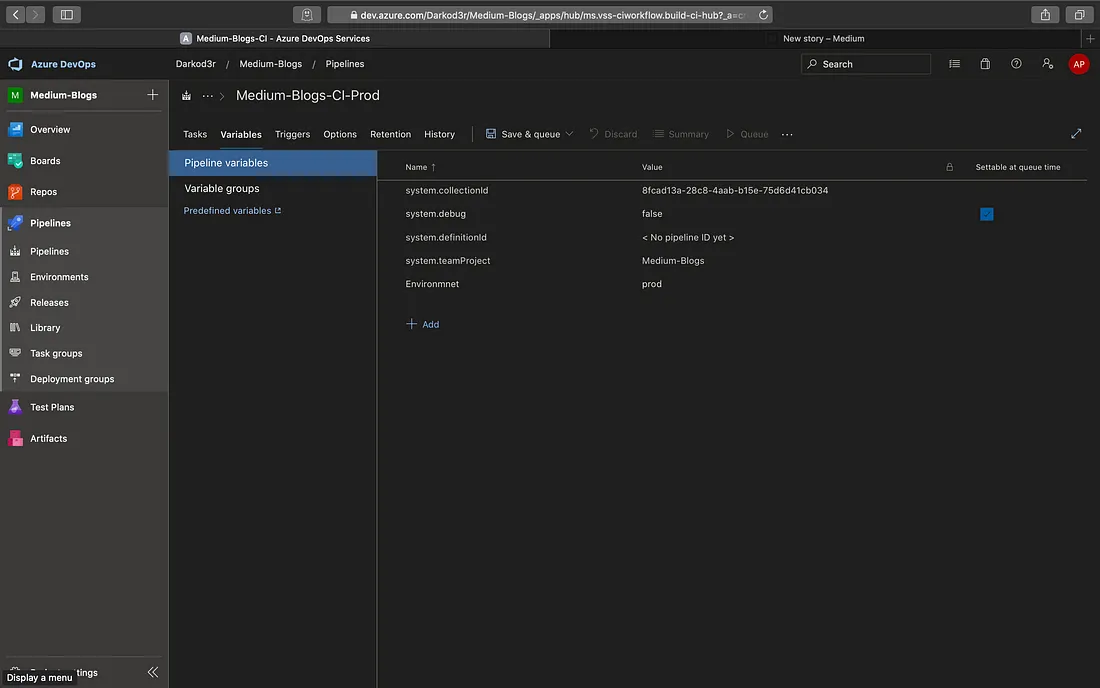This screenshot has height=688, width=1100.
Task: Switch to the Retention tab
Action: 390,135
